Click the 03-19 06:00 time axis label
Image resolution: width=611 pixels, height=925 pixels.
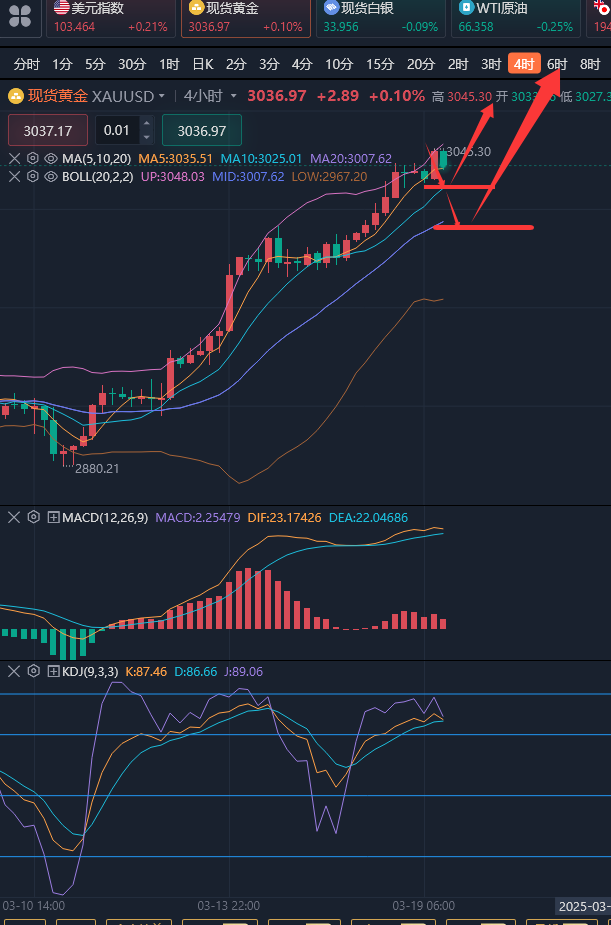423,905
